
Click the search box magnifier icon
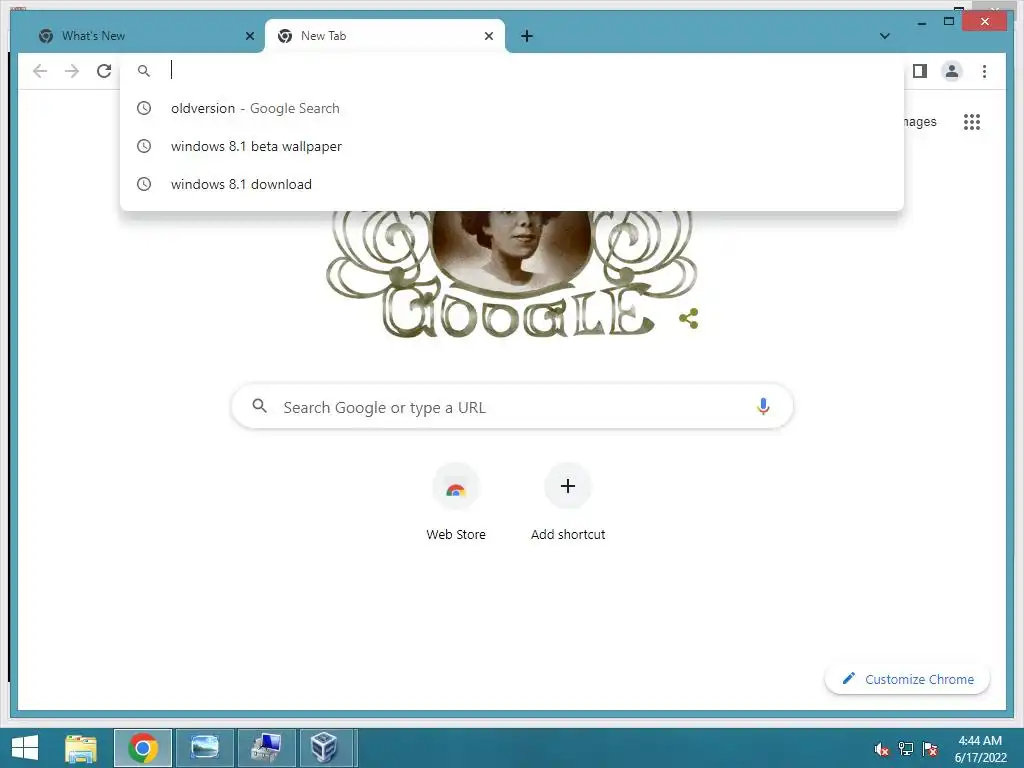click(x=259, y=406)
